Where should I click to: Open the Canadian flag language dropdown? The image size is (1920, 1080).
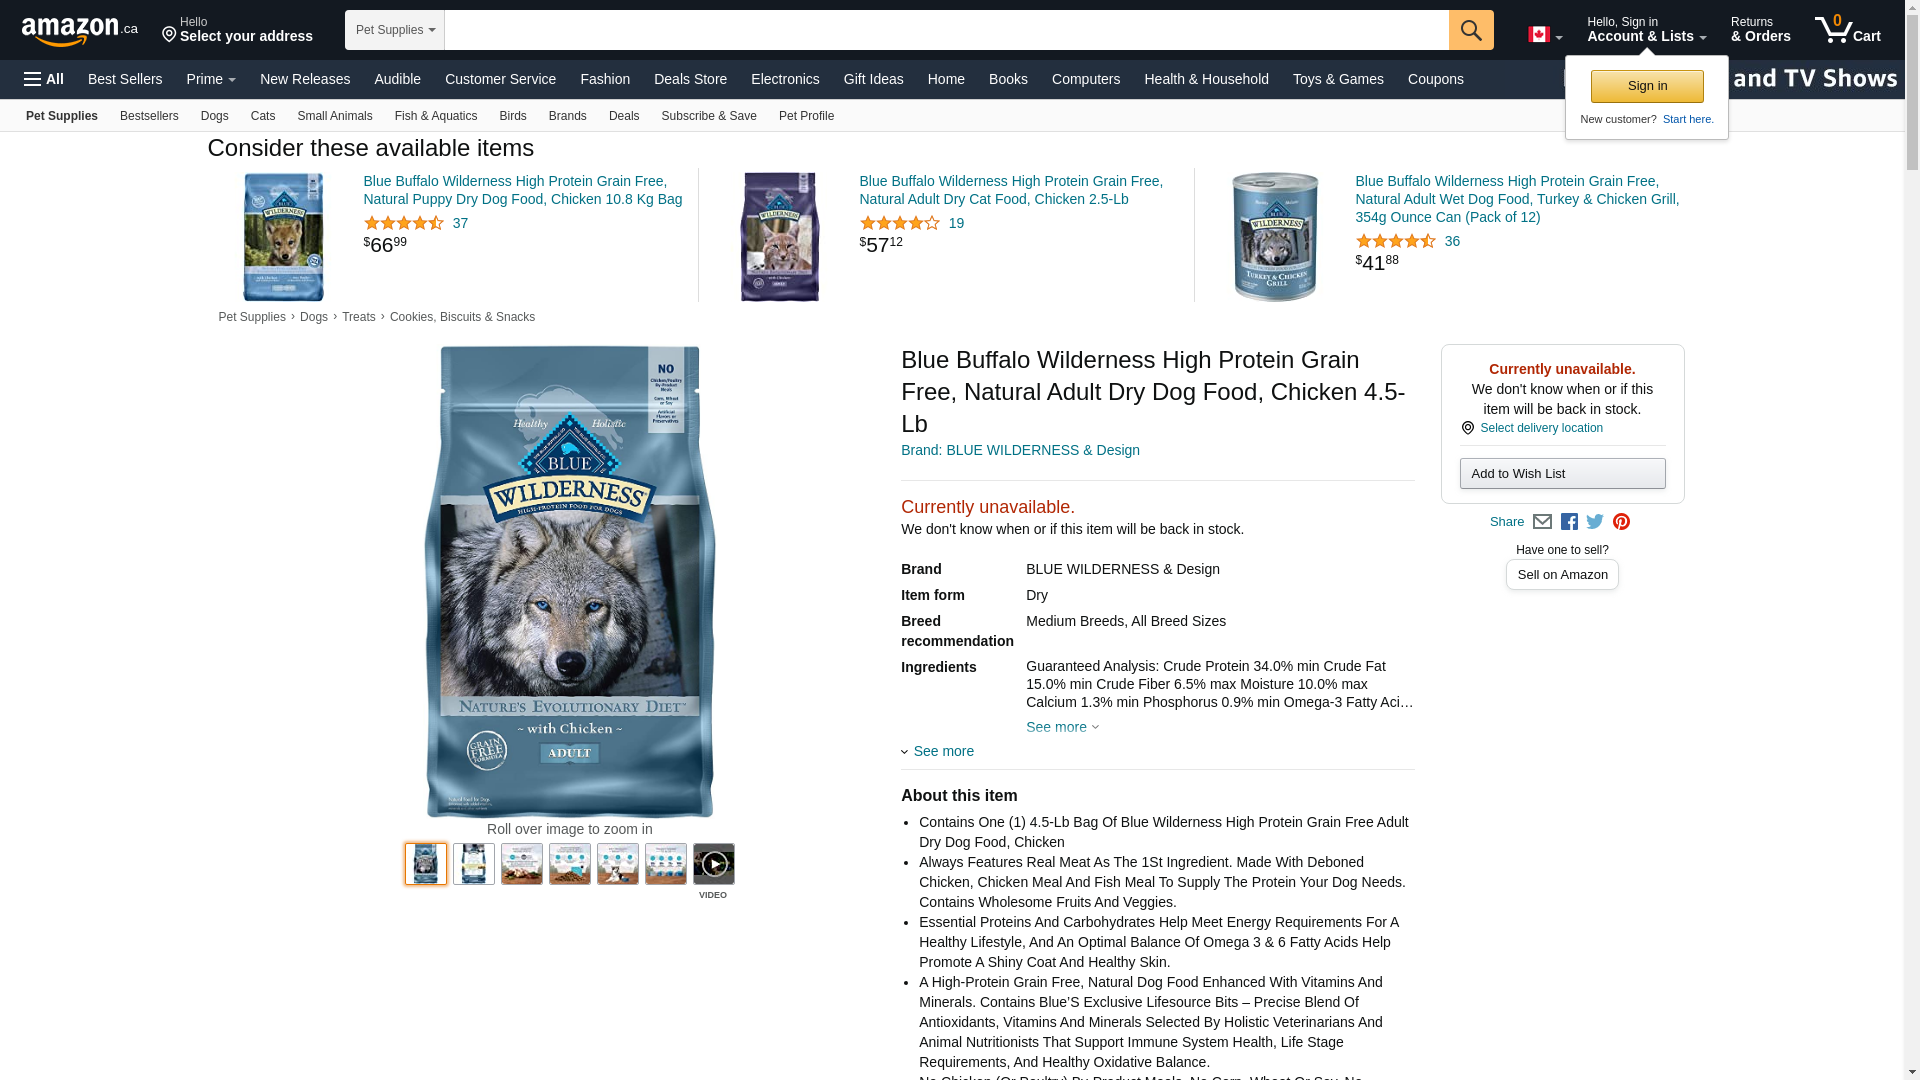[1545, 35]
